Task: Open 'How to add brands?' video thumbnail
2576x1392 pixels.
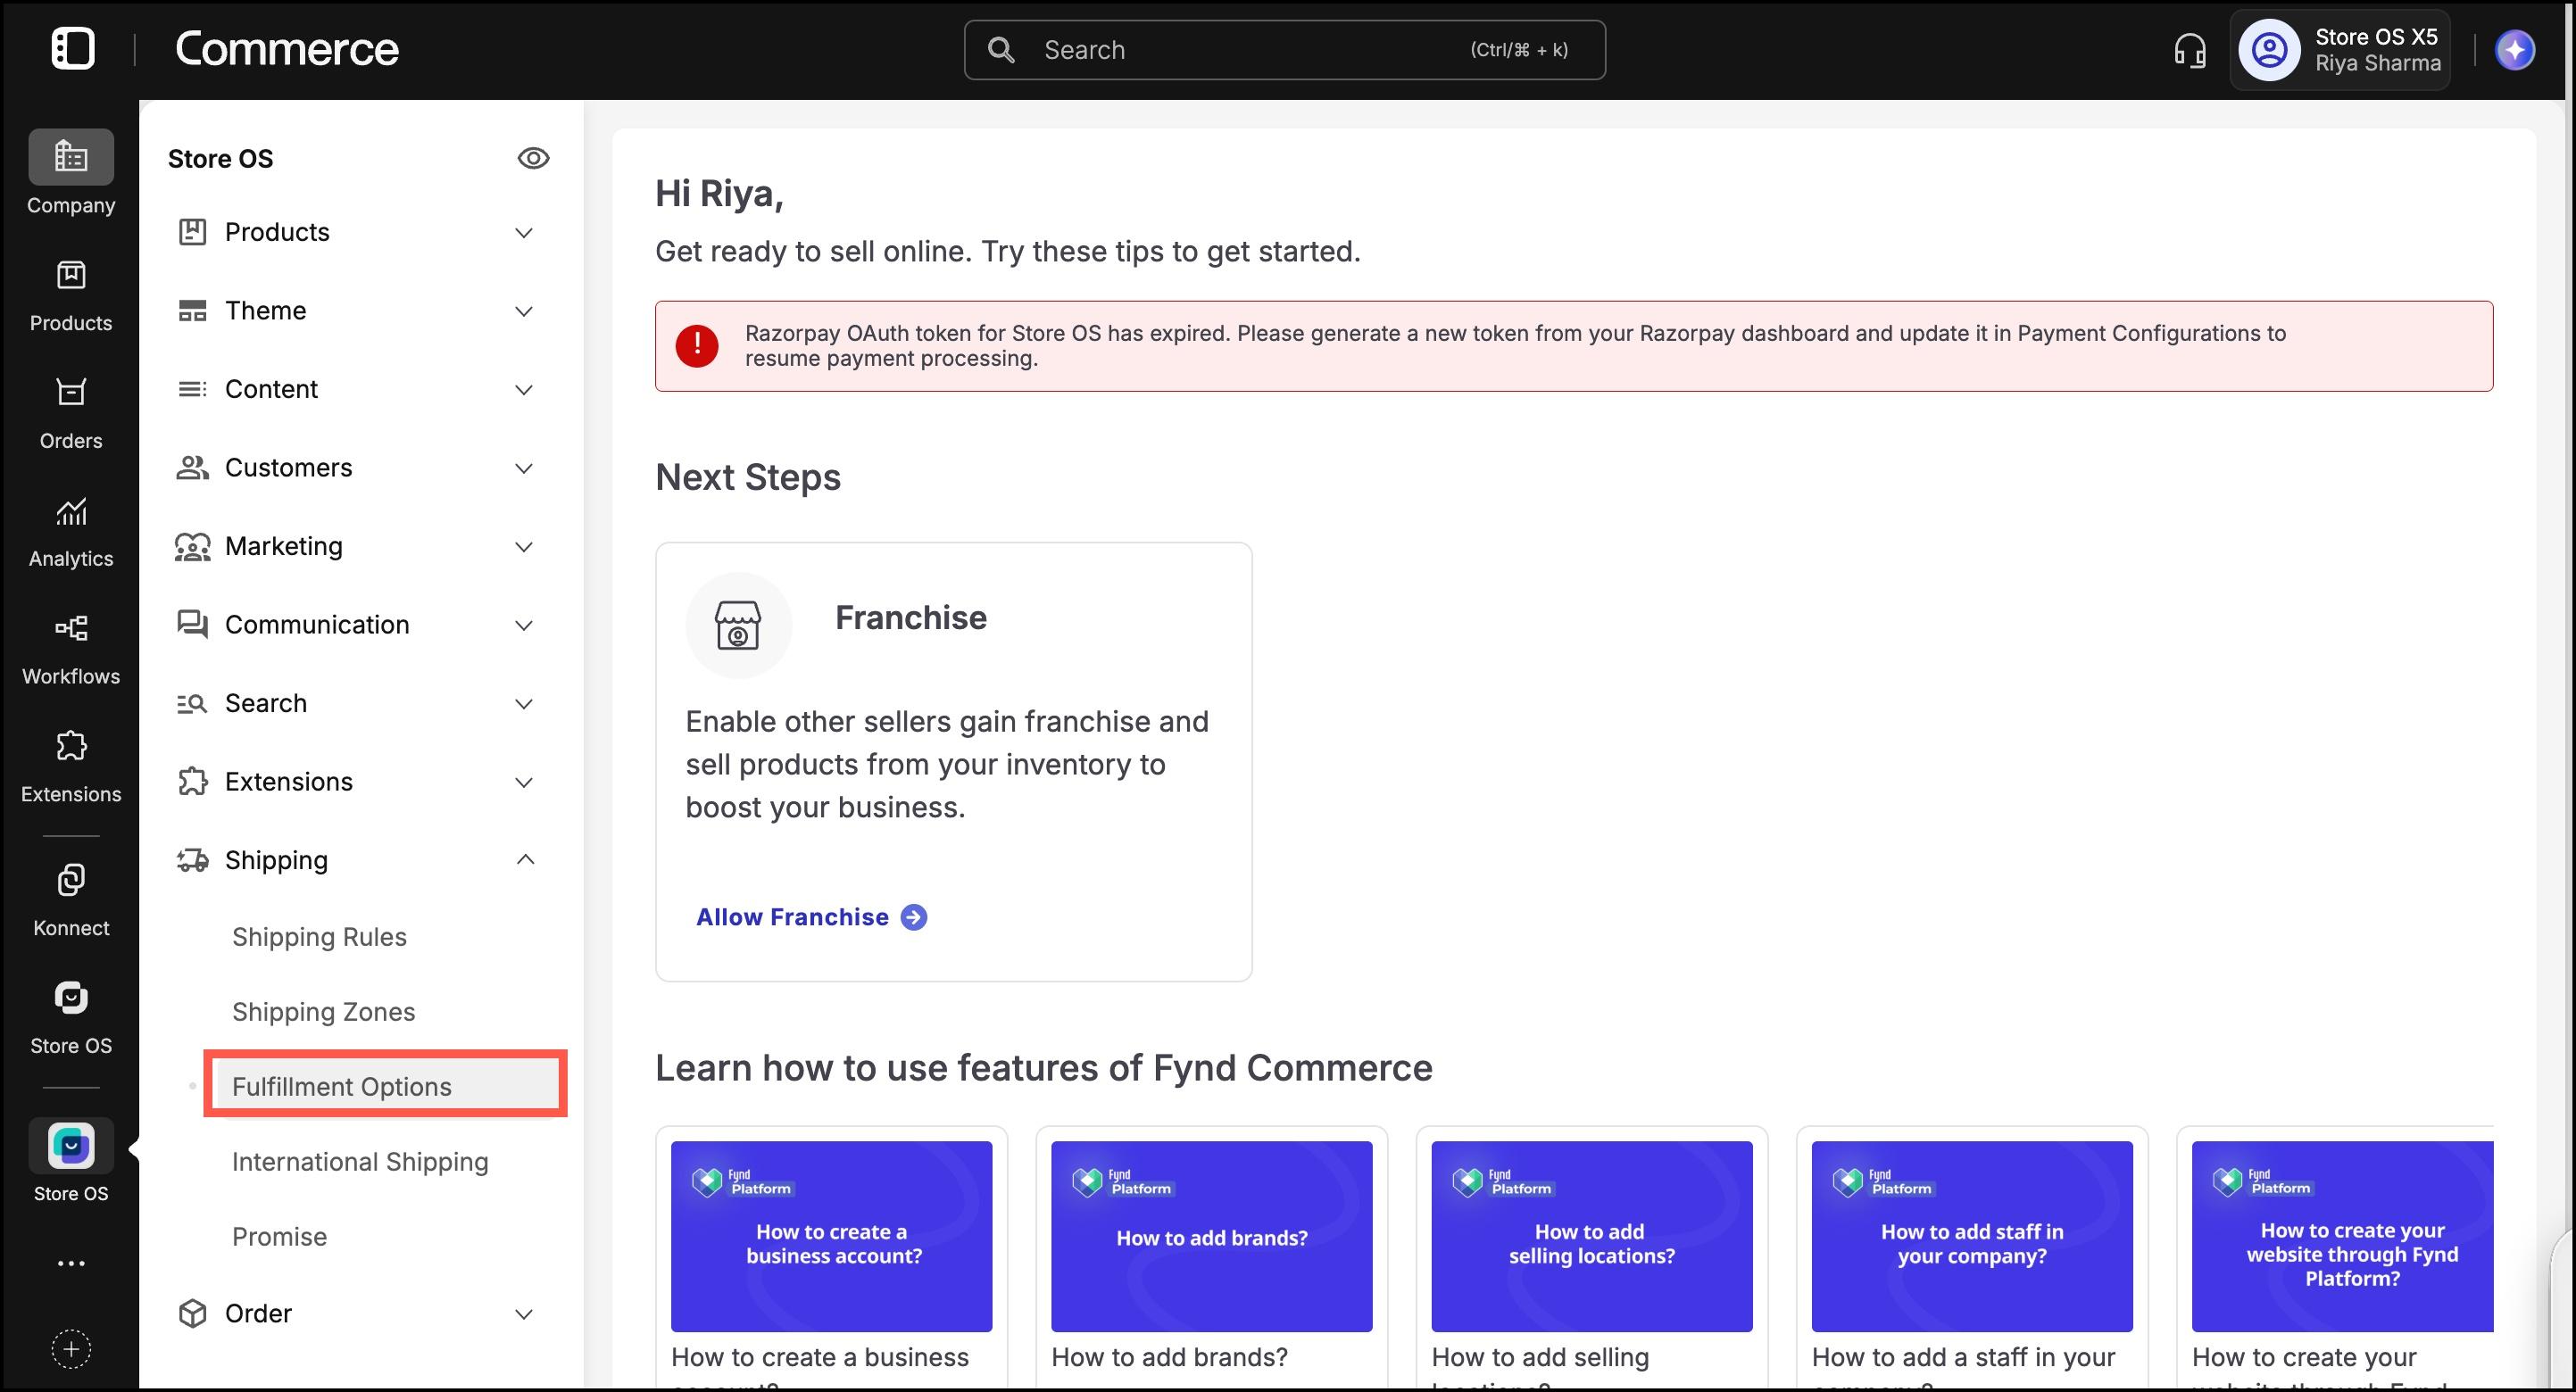Action: tap(1211, 1236)
